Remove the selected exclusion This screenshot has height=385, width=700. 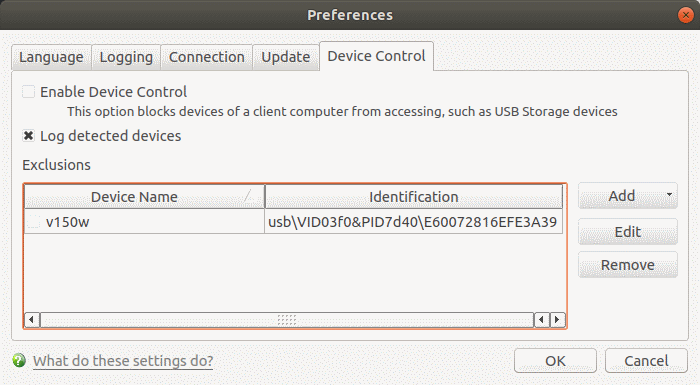point(628,265)
